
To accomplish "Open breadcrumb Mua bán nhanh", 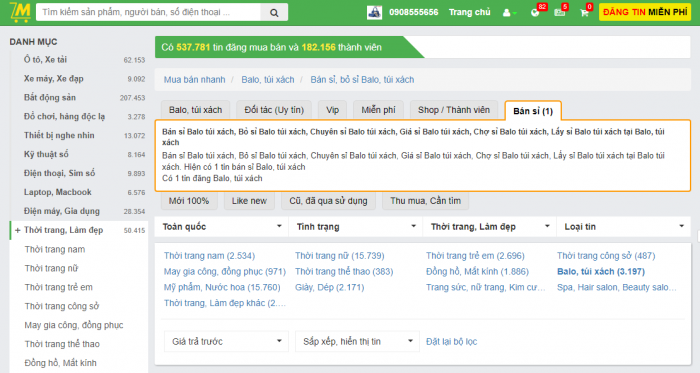I will (x=194, y=80).
